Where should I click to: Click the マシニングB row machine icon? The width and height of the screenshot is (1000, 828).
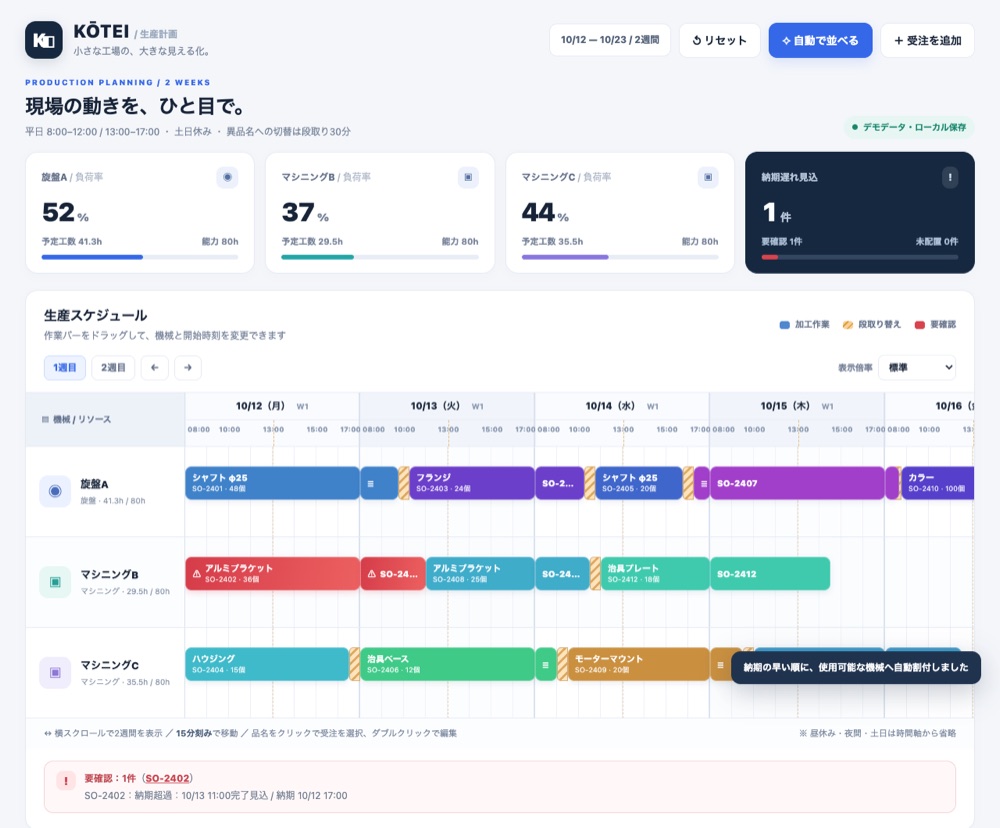(x=55, y=582)
